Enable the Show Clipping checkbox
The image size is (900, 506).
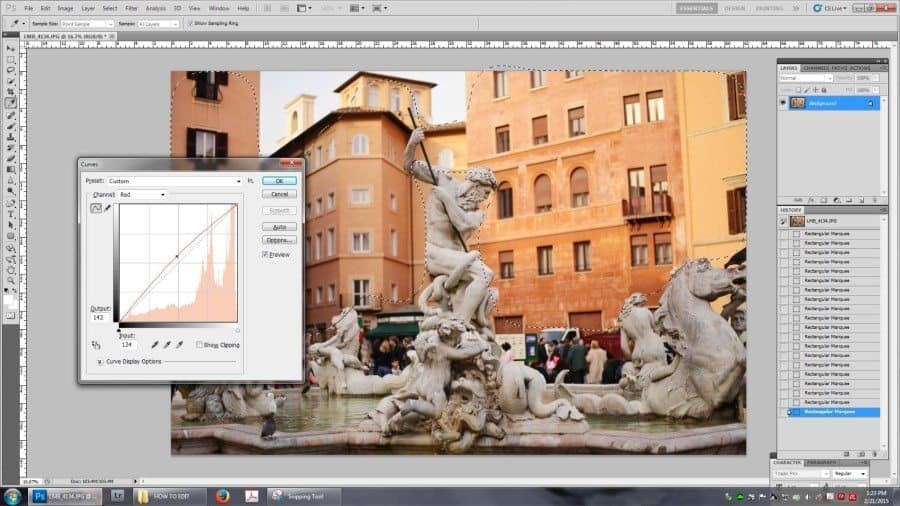(x=199, y=345)
